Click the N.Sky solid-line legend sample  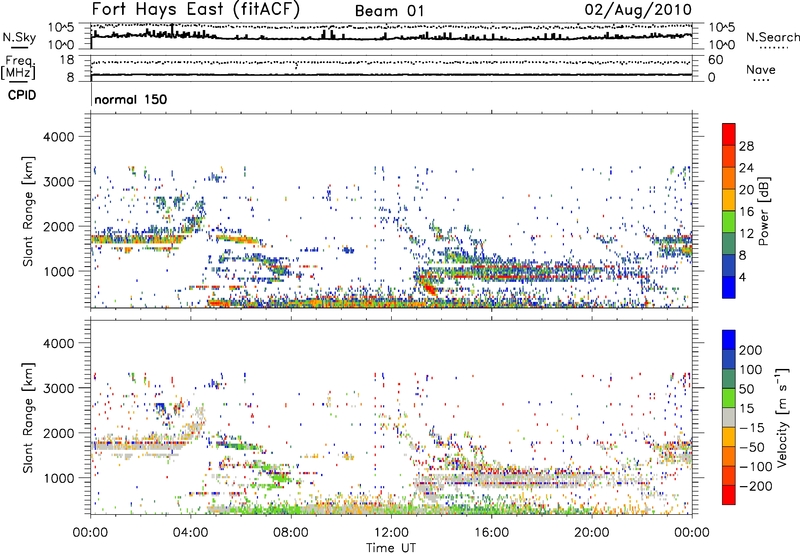[19, 47]
